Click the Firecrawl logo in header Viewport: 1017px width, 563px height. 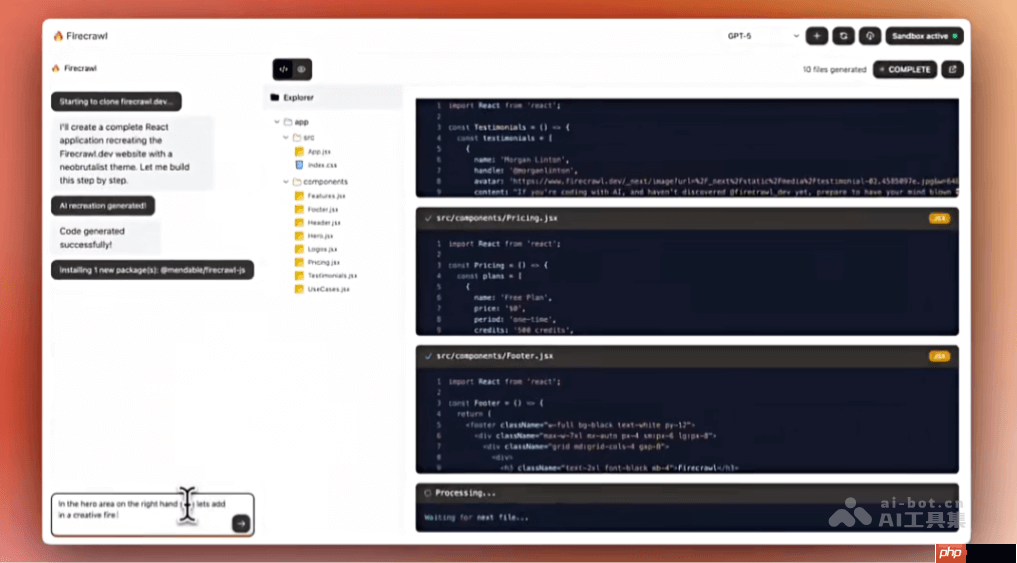click(80, 36)
